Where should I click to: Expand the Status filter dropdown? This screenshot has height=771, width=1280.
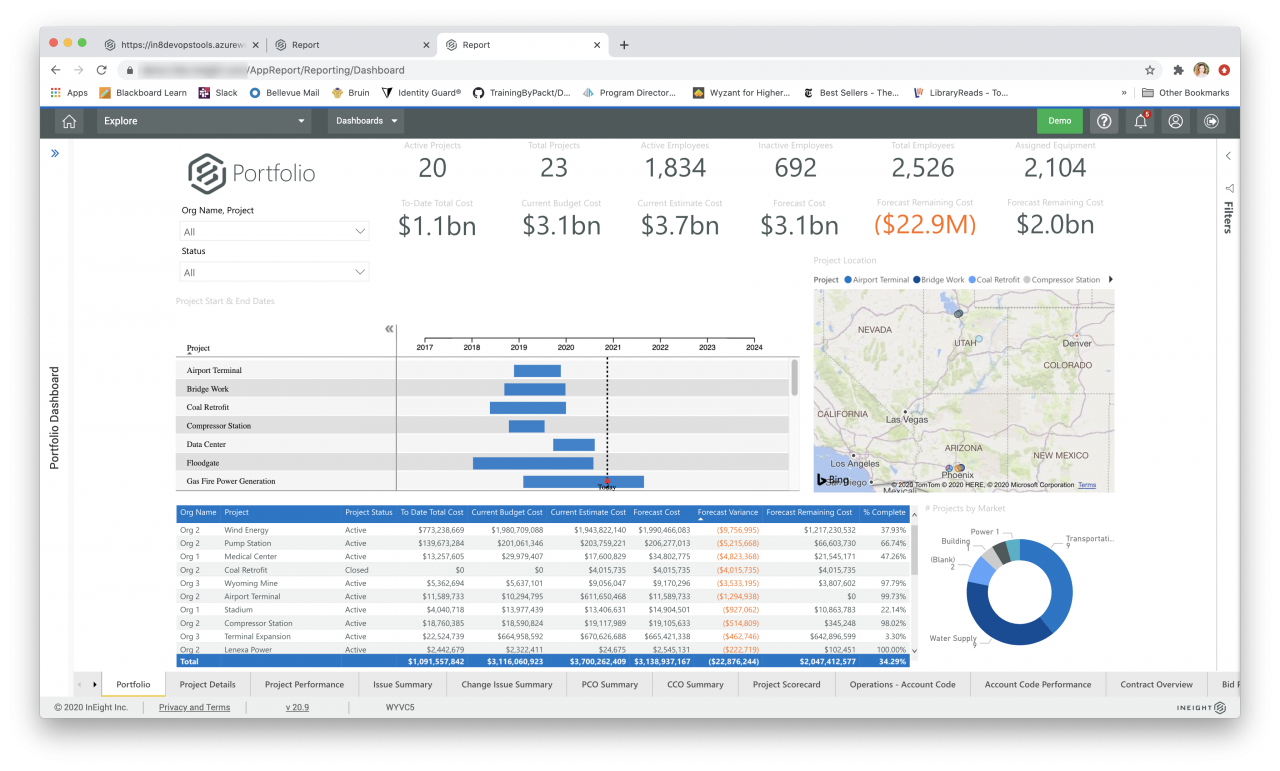[x=275, y=272]
